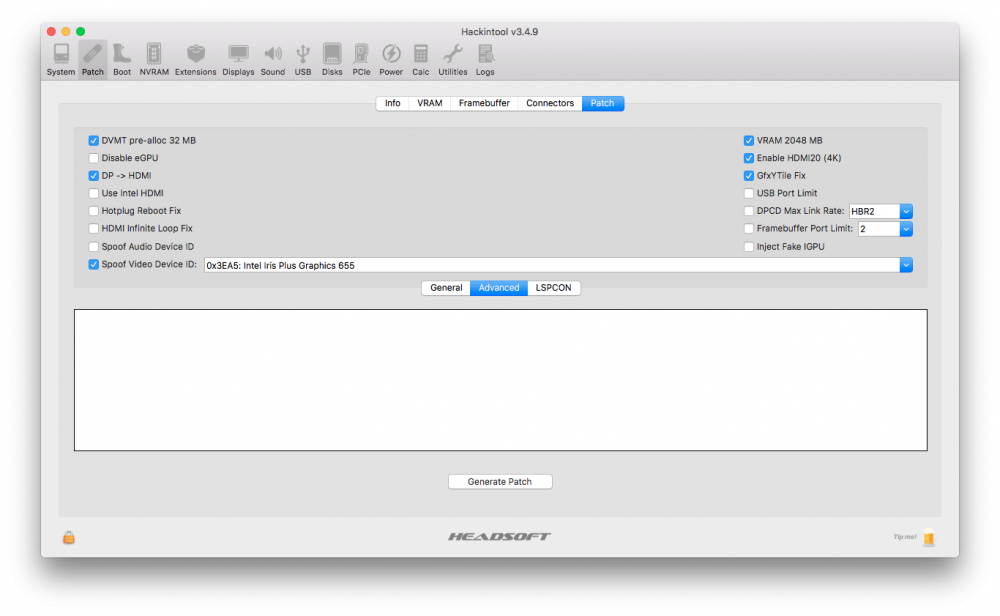Open the Sound toolbar icon
The image size is (1000, 616).
(272, 60)
